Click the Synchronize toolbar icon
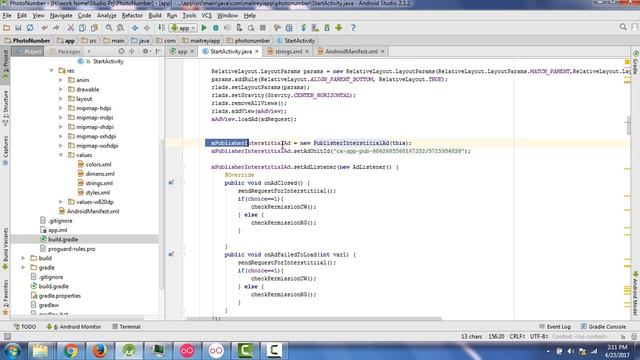The width and height of the screenshot is (640, 360). (30, 28)
